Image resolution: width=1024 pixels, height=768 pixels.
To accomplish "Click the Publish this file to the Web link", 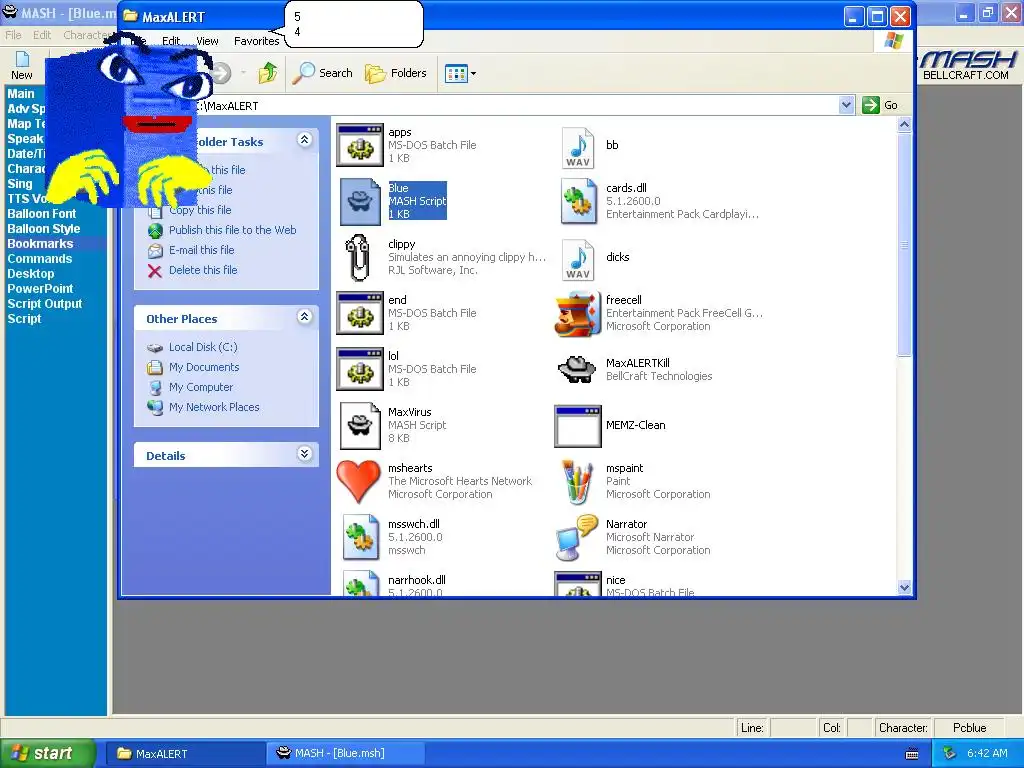I will coord(232,230).
